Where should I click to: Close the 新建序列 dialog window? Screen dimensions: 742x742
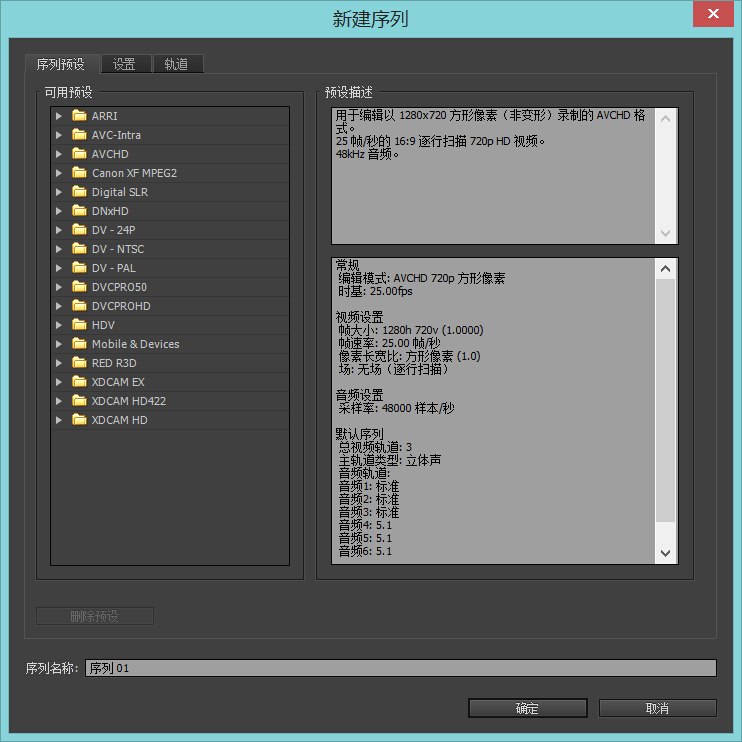click(711, 15)
